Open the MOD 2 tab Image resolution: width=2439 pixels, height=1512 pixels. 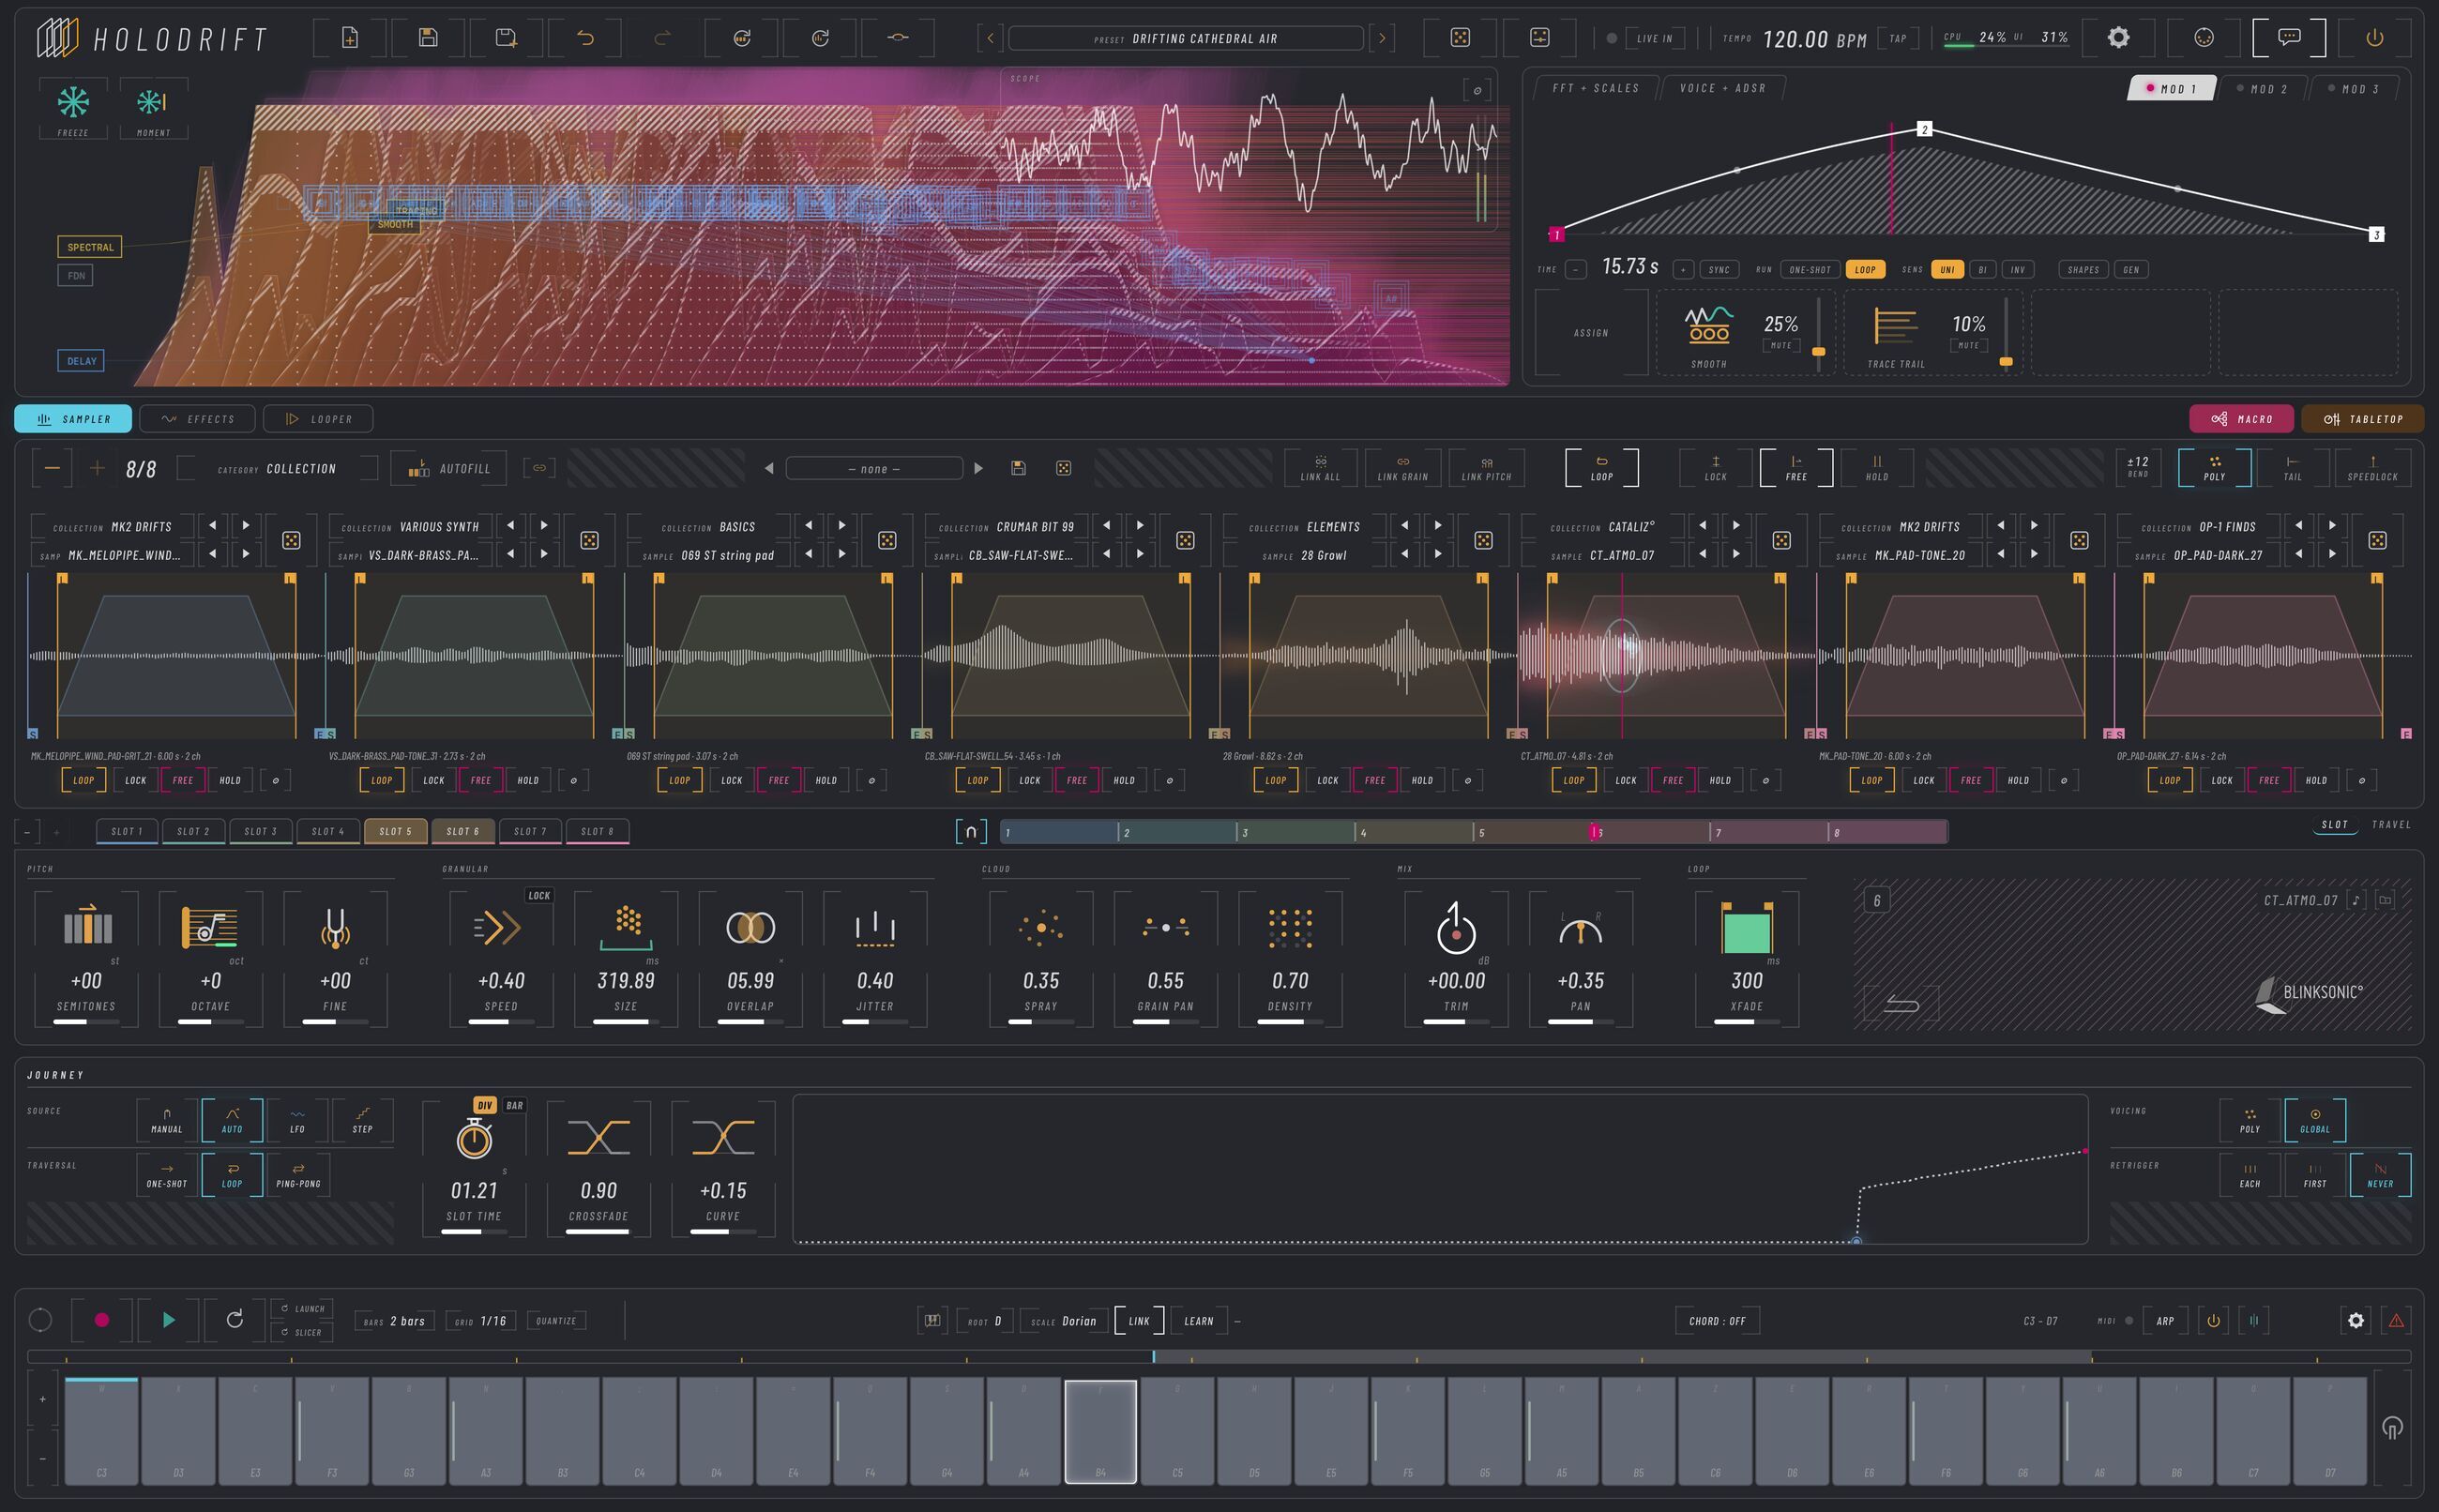pyautogui.click(x=2264, y=88)
